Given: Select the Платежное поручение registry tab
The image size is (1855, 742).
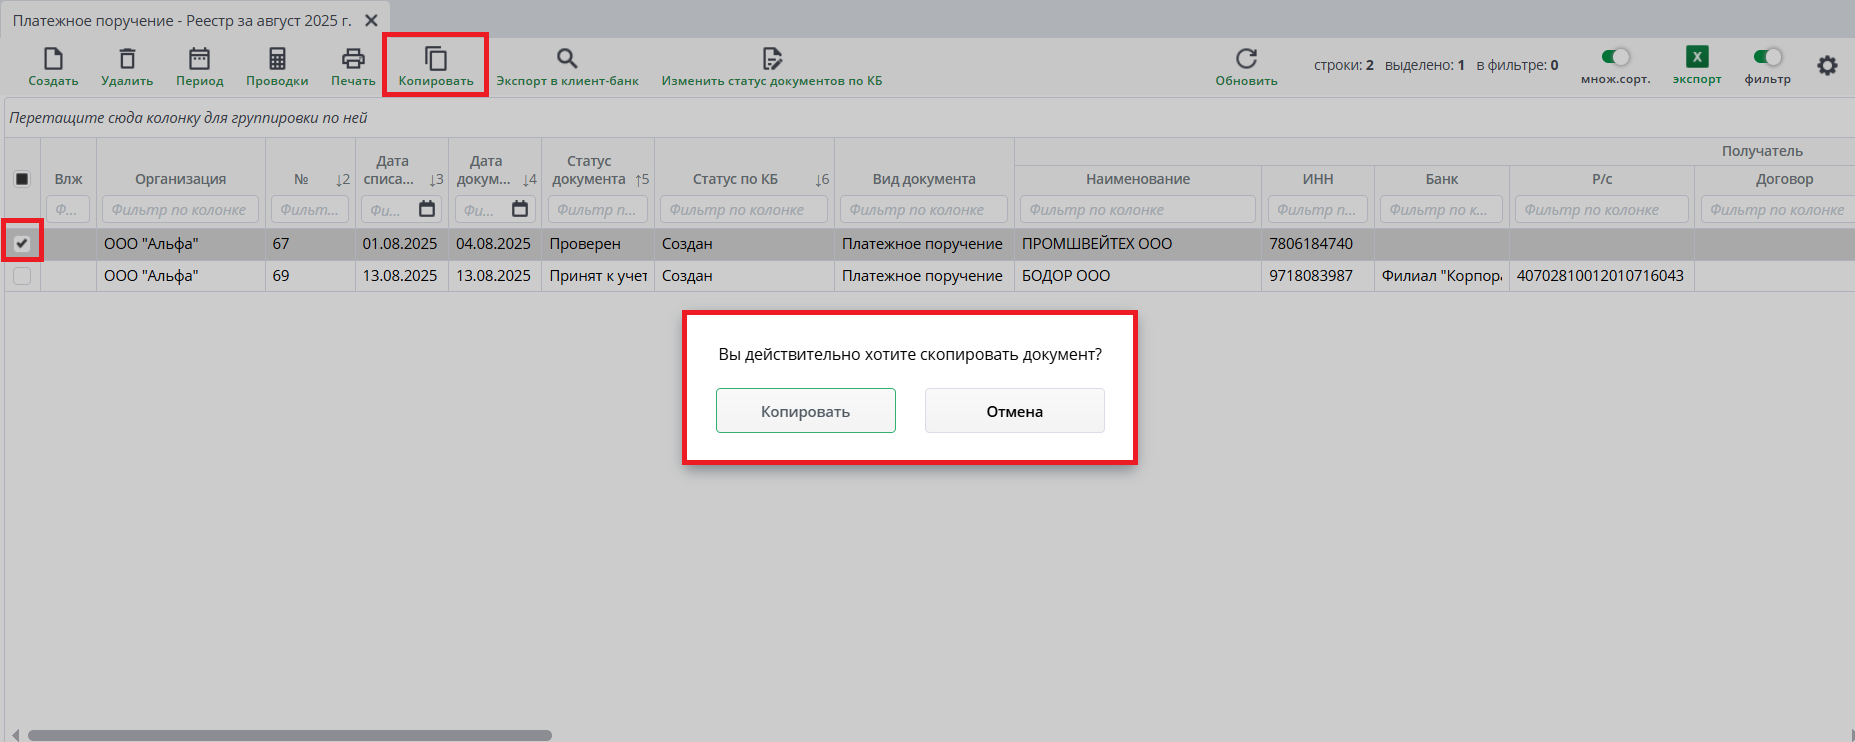Looking at the screenshot, I should [182, 20].
